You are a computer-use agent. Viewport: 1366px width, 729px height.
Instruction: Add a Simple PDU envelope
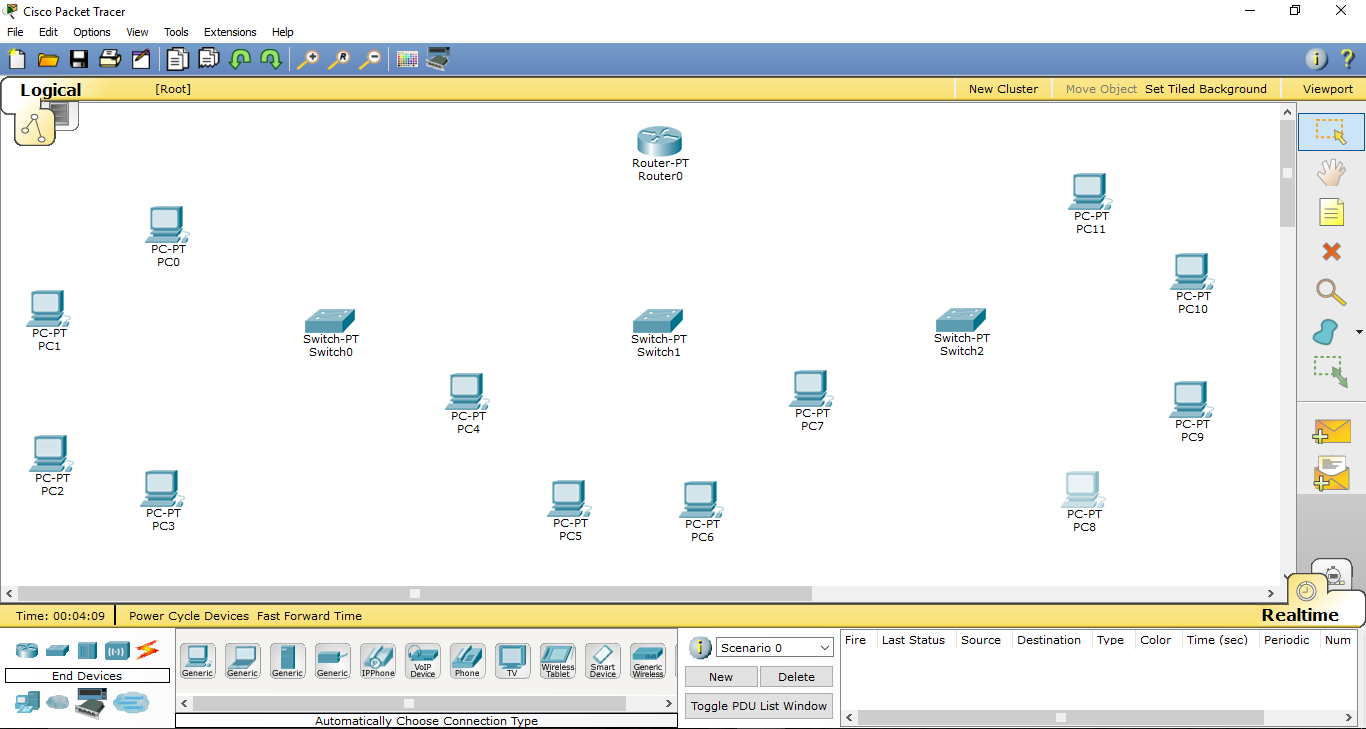tap(1331, 431)
